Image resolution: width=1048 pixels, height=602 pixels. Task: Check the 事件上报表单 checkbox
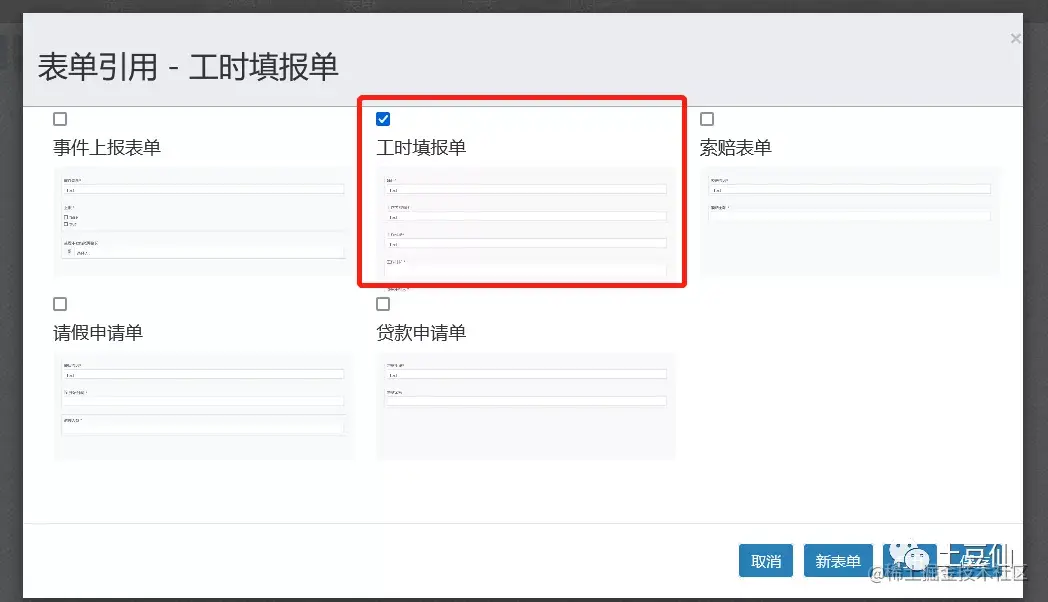tap(60, 118)
